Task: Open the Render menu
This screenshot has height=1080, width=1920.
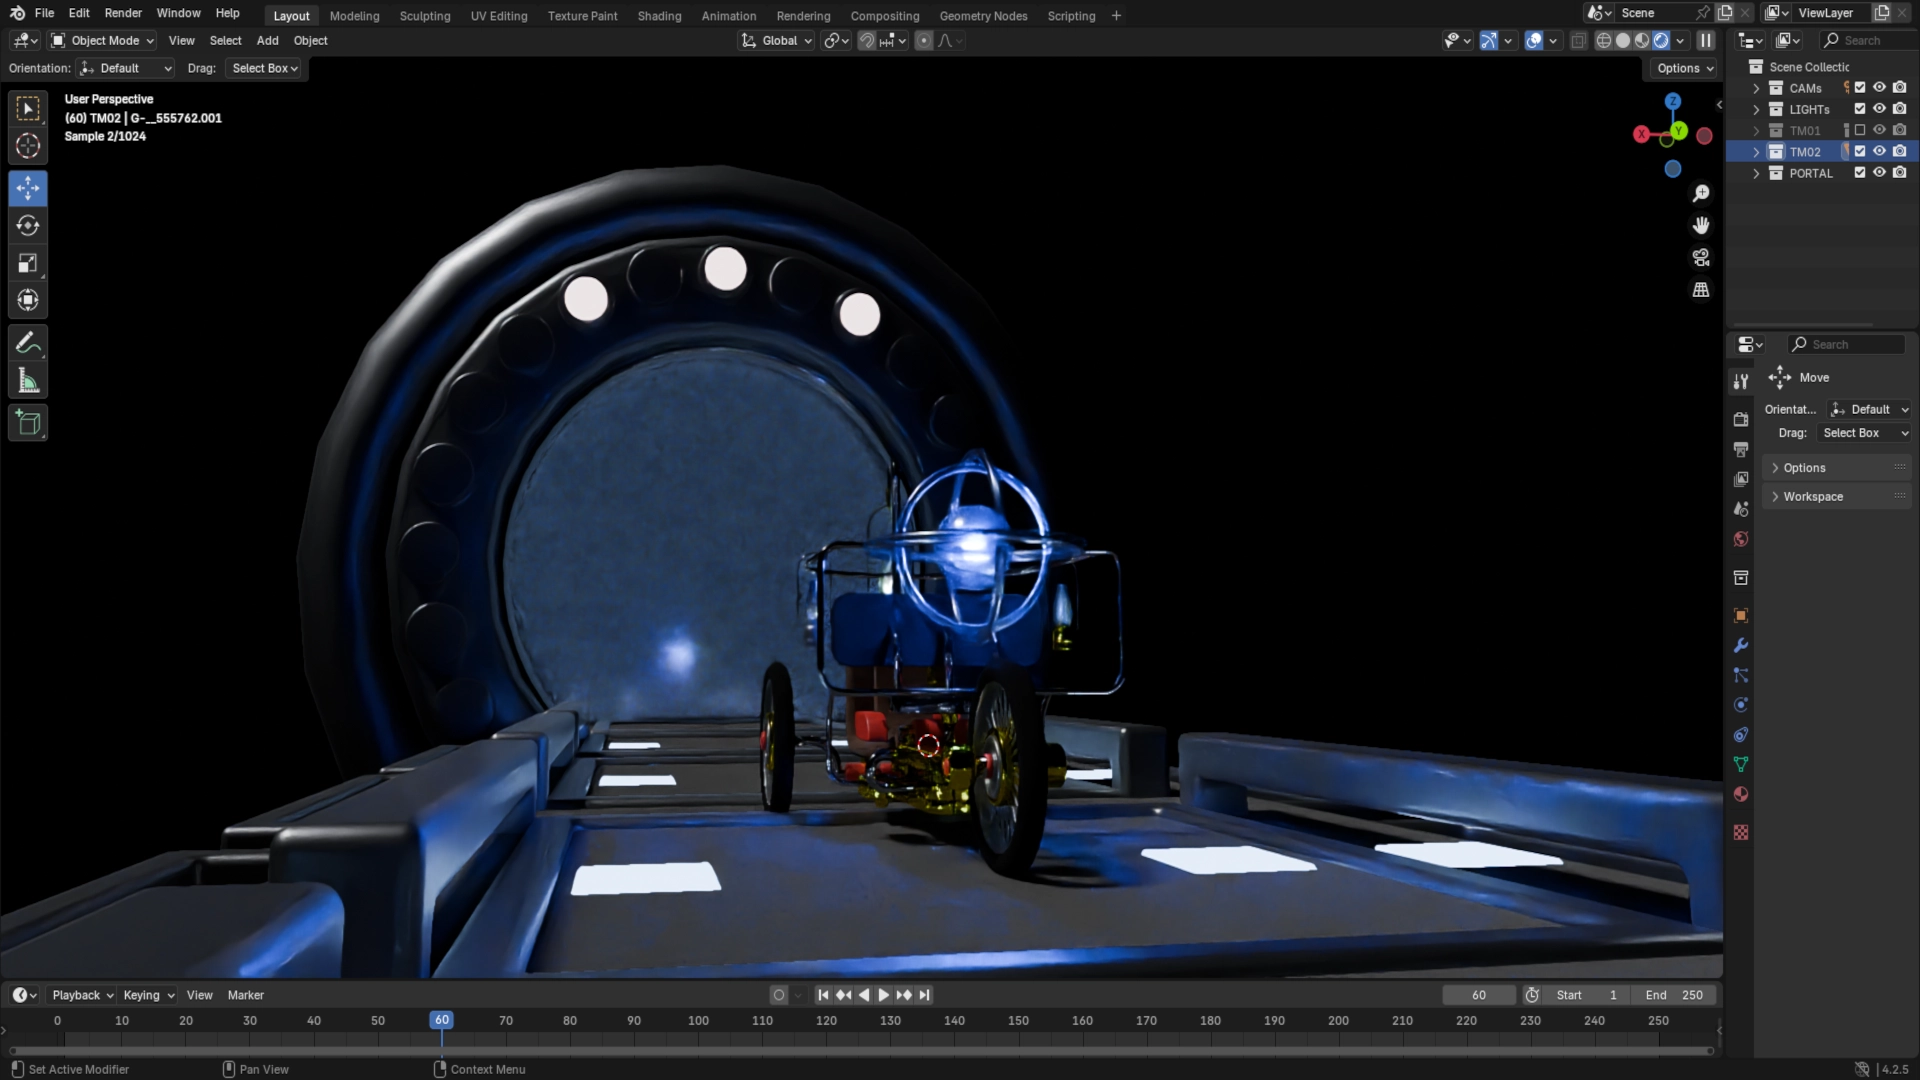Action: point(123,13)
